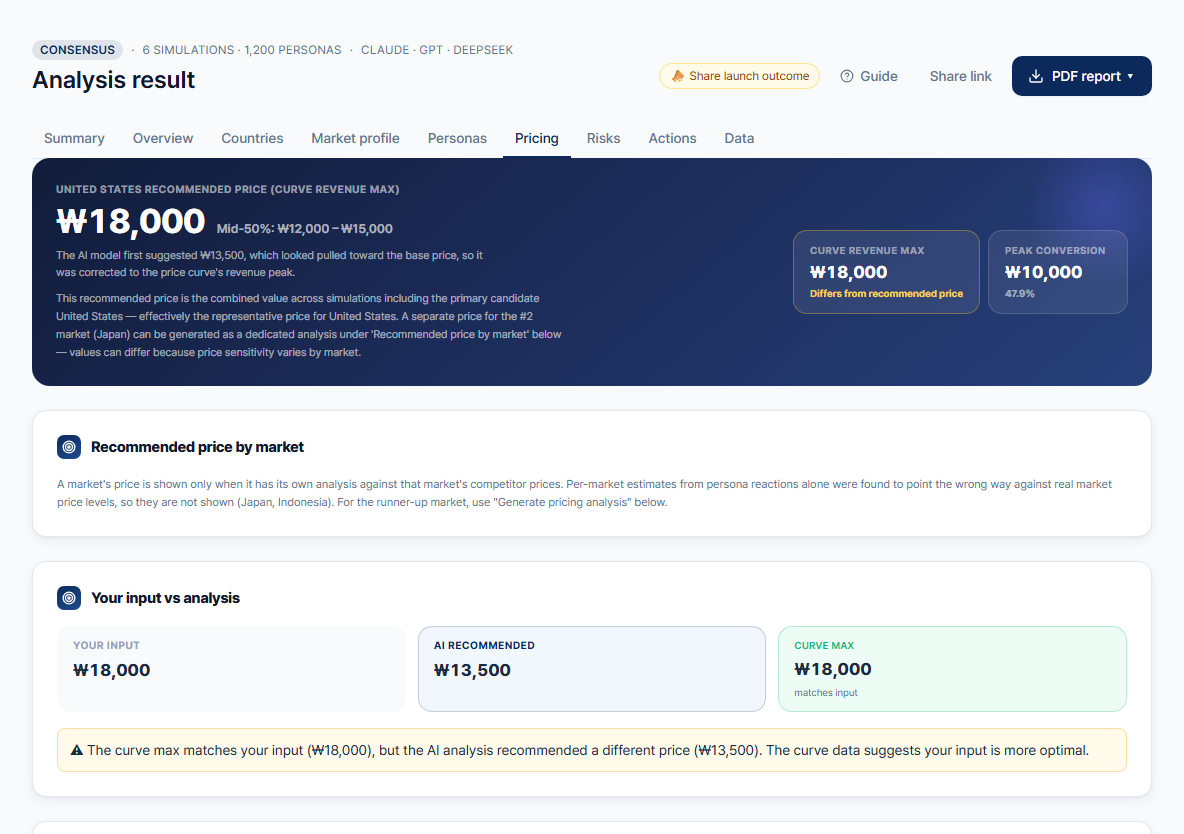Select the active Pricing tab
Image resolution: width=1184 pixels, height=834 pixels.
537,138
